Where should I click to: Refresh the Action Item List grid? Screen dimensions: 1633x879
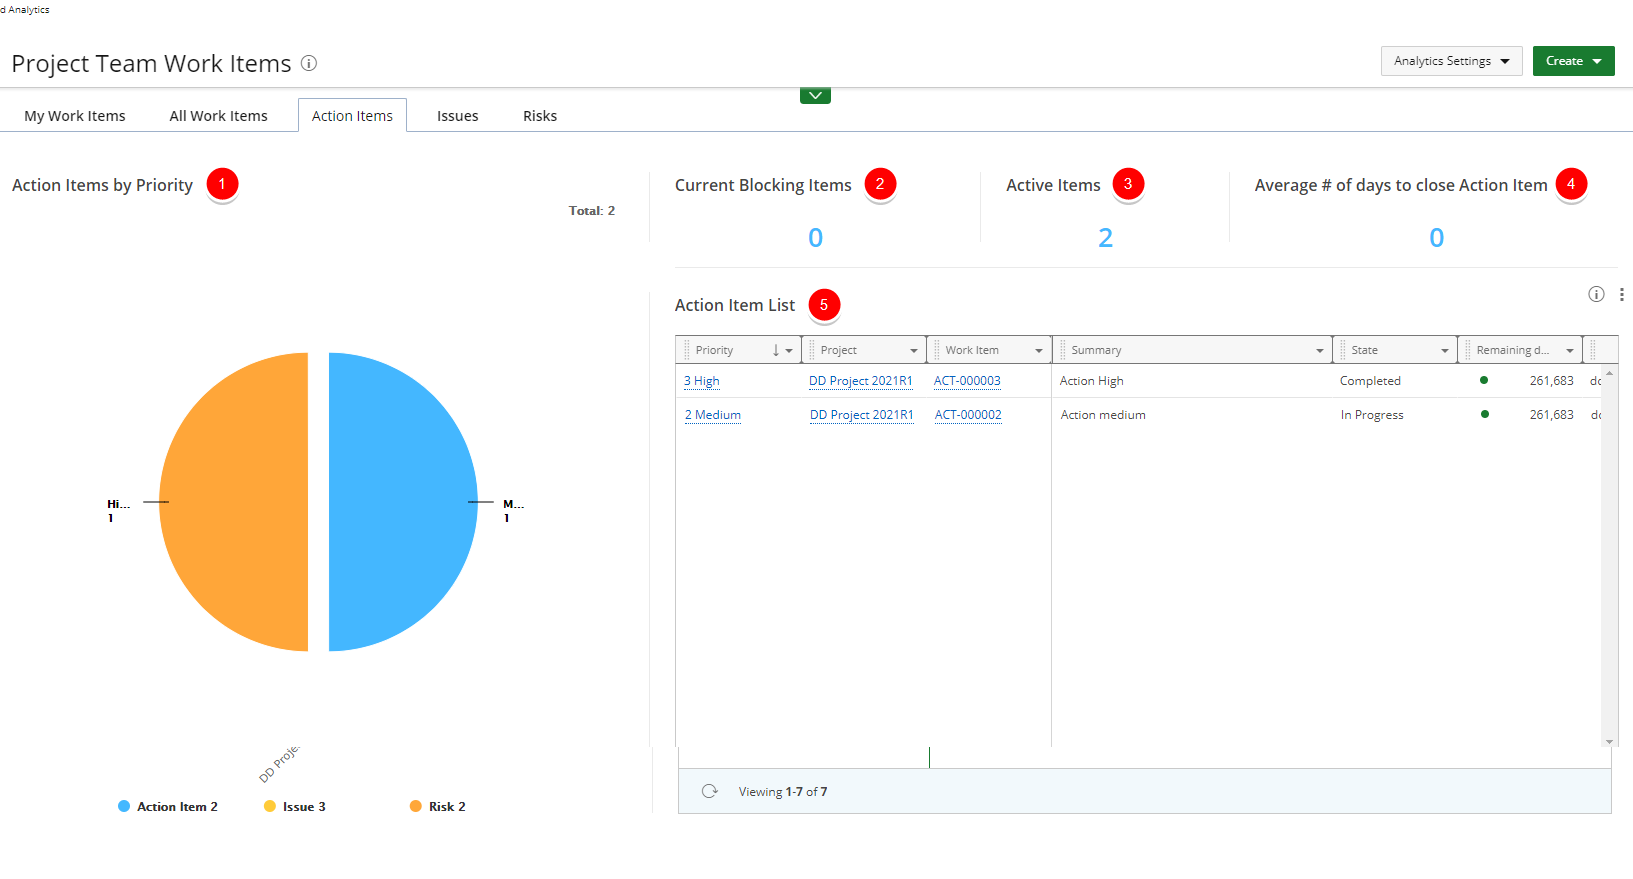710,791
